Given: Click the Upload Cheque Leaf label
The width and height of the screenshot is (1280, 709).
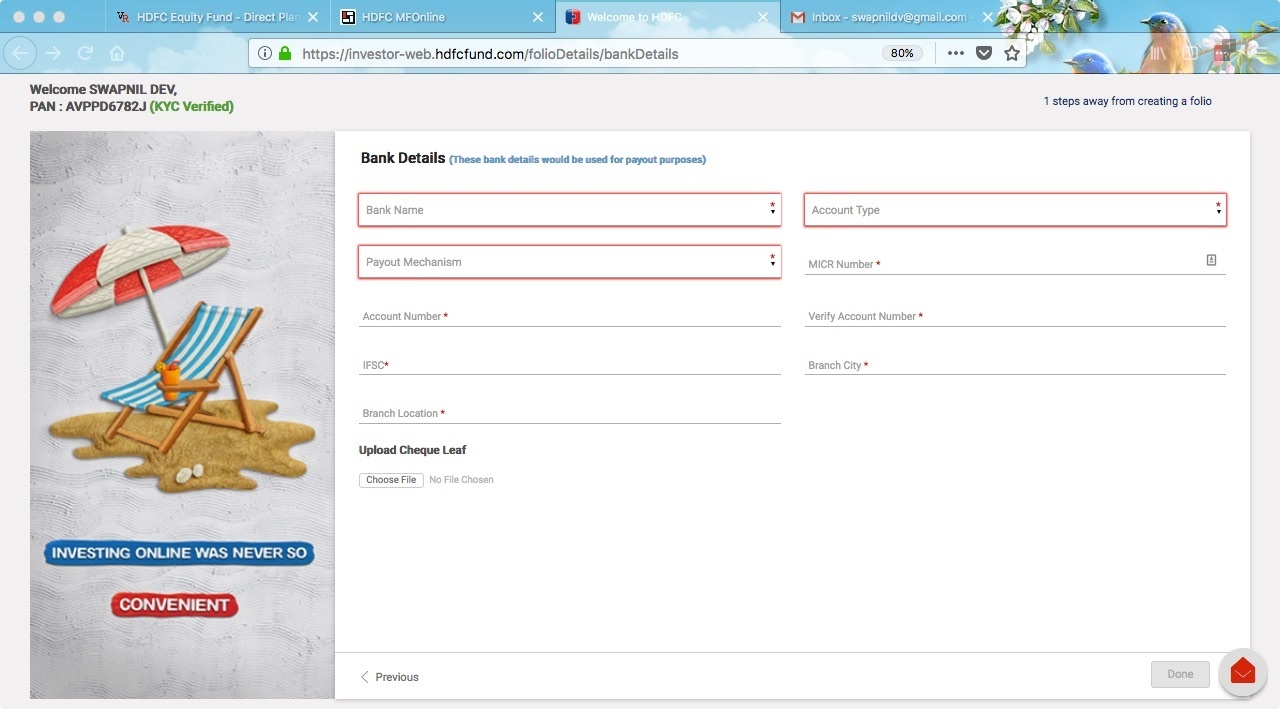Looking at the screenshot, I should (412, 450).
